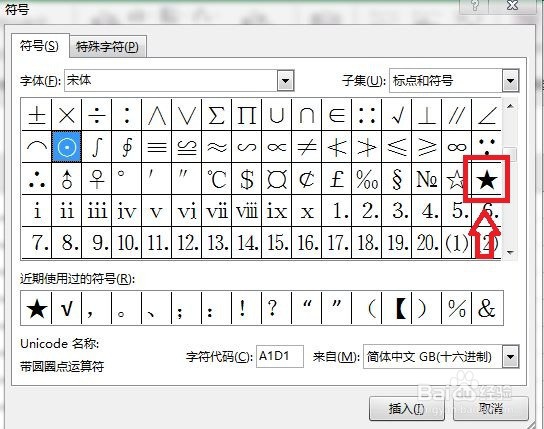Select the numbered 20. symbol
The height and width of the screenshot is (429, 544).
[x=426, y=243]
